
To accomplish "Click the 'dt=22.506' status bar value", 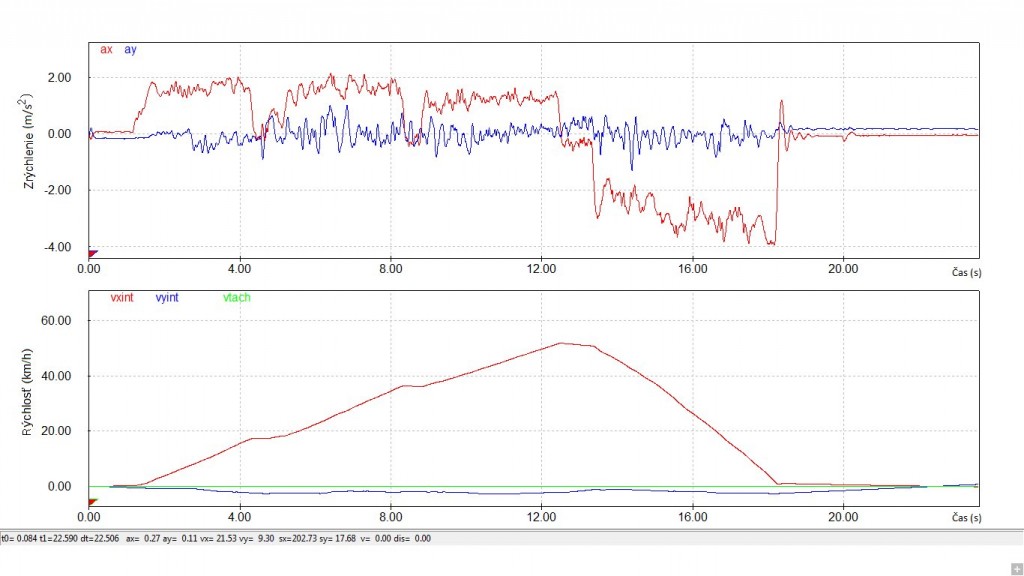I will tap(99, 539).
